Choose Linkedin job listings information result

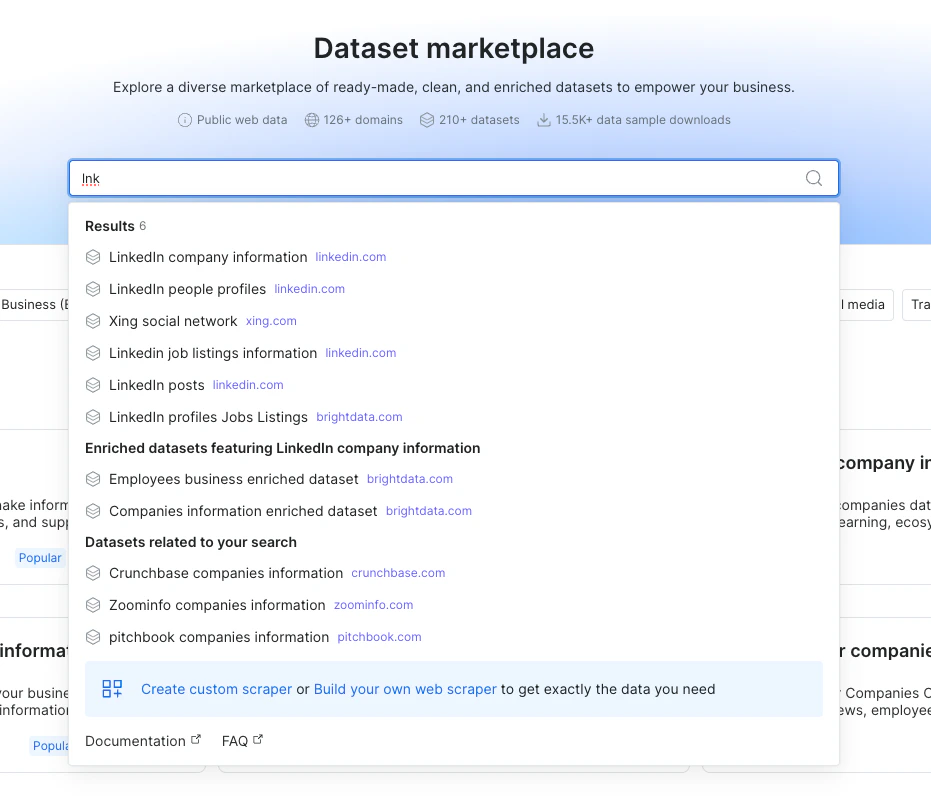point(212,353)
